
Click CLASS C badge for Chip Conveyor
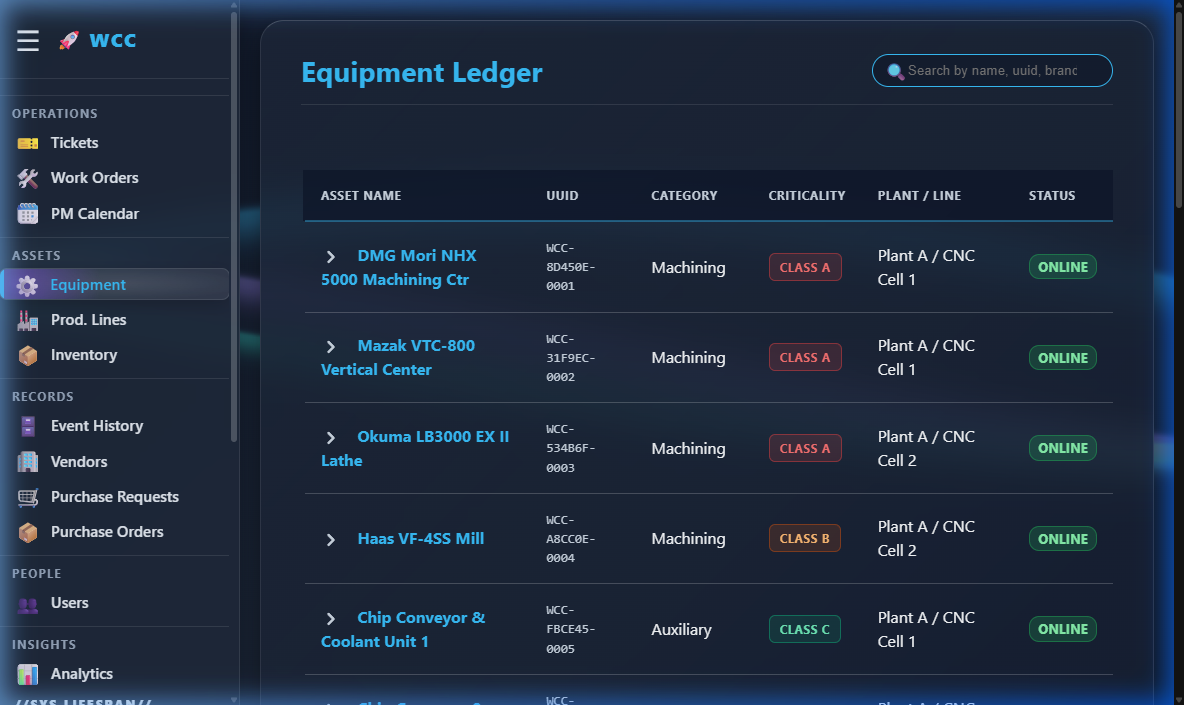pyautogui.click(x=805, y=630)
